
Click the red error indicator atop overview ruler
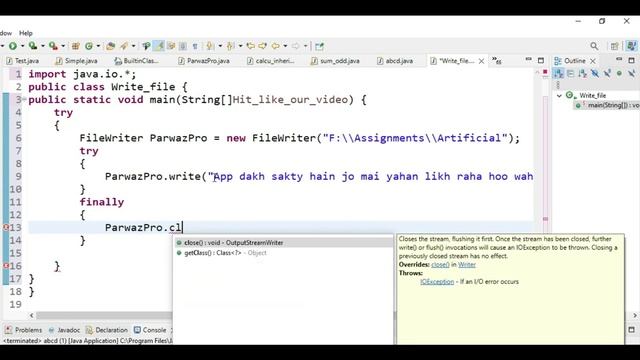[x=545, y=72]
